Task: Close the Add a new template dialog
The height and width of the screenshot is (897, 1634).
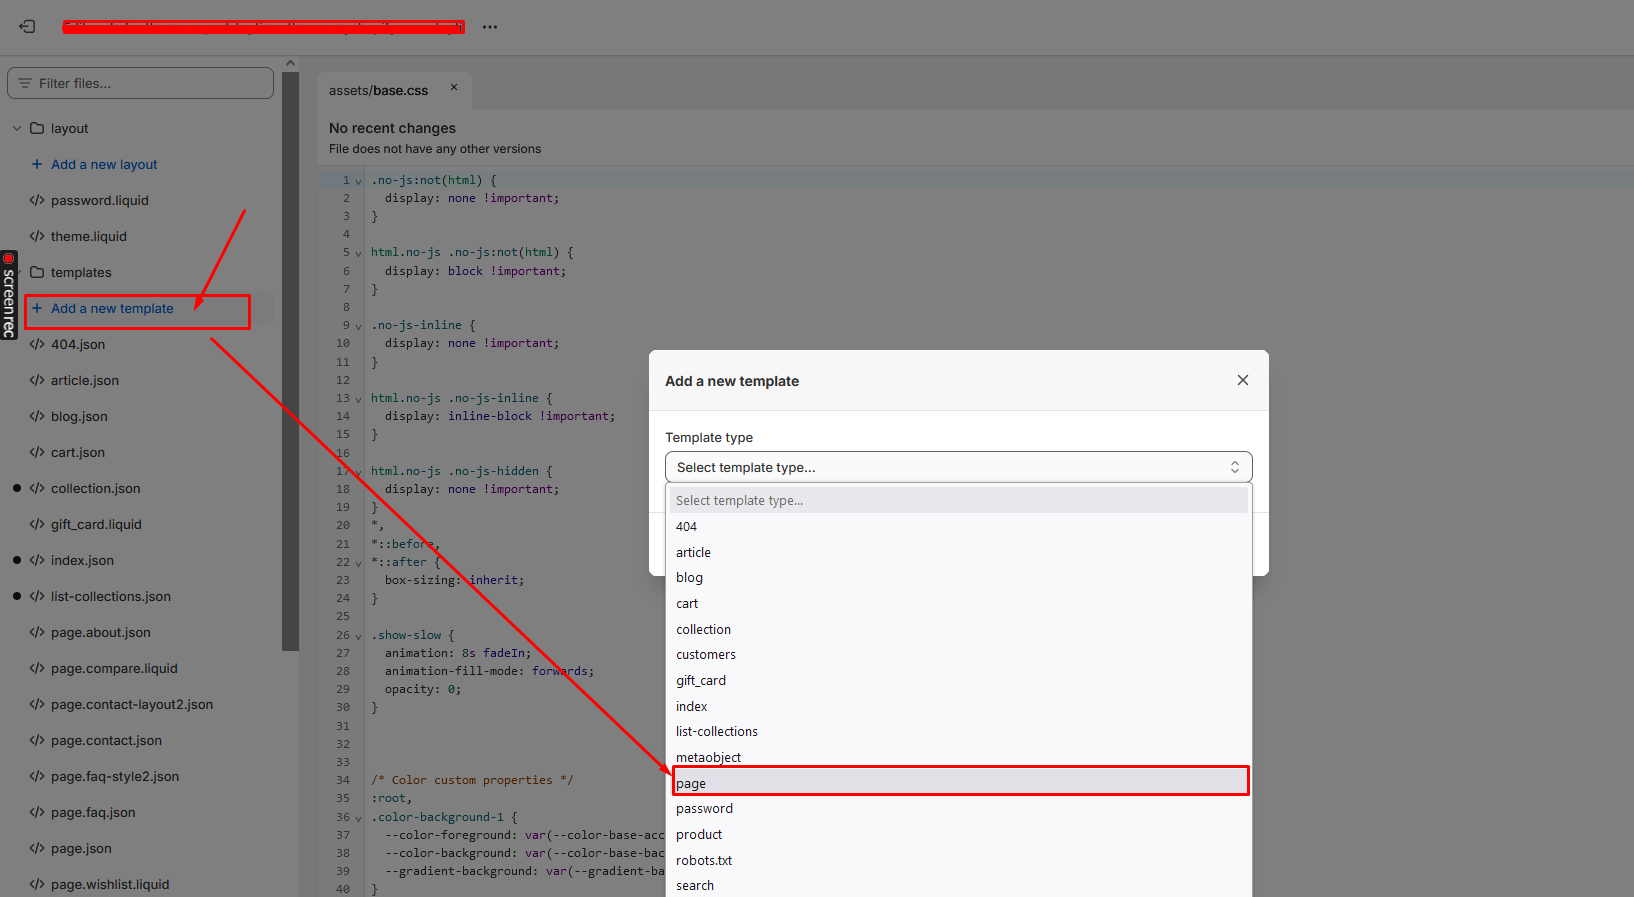Action: click(x=1243, y=380)
